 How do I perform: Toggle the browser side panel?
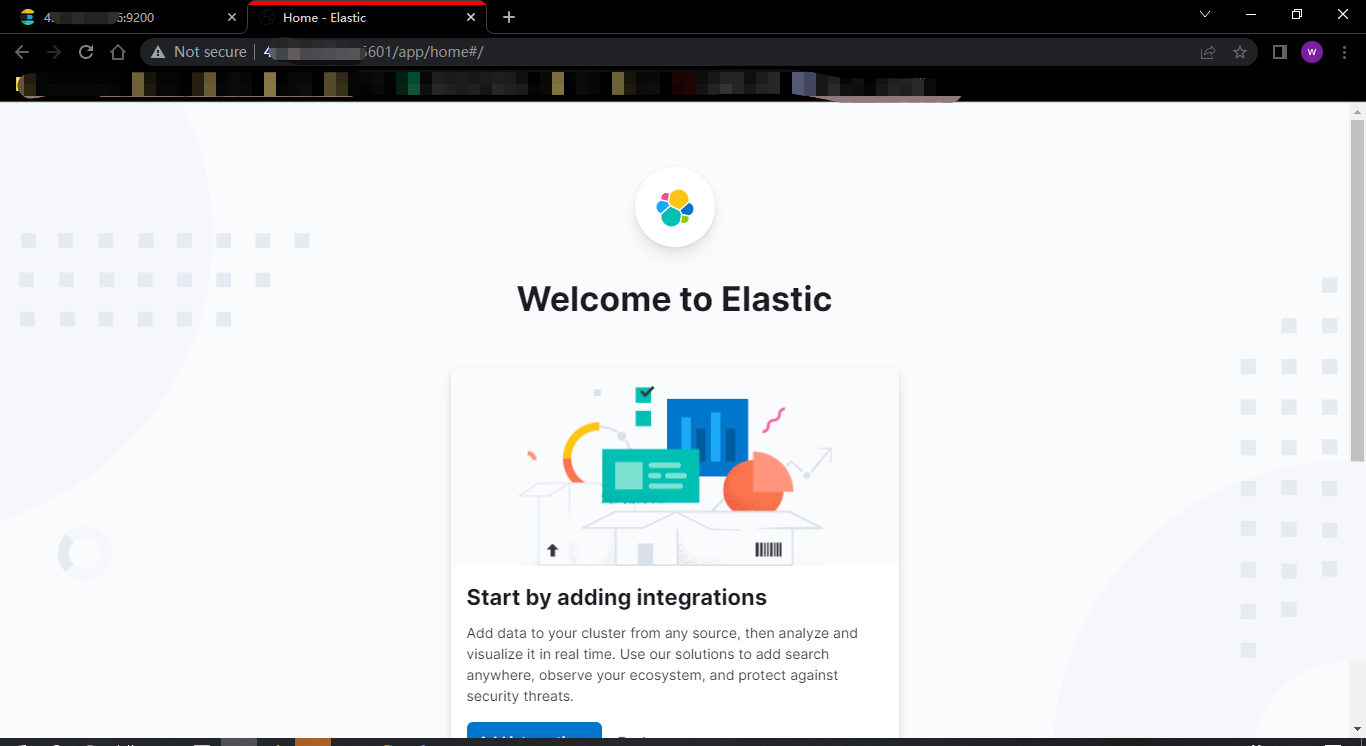(x=1279, y=51)
